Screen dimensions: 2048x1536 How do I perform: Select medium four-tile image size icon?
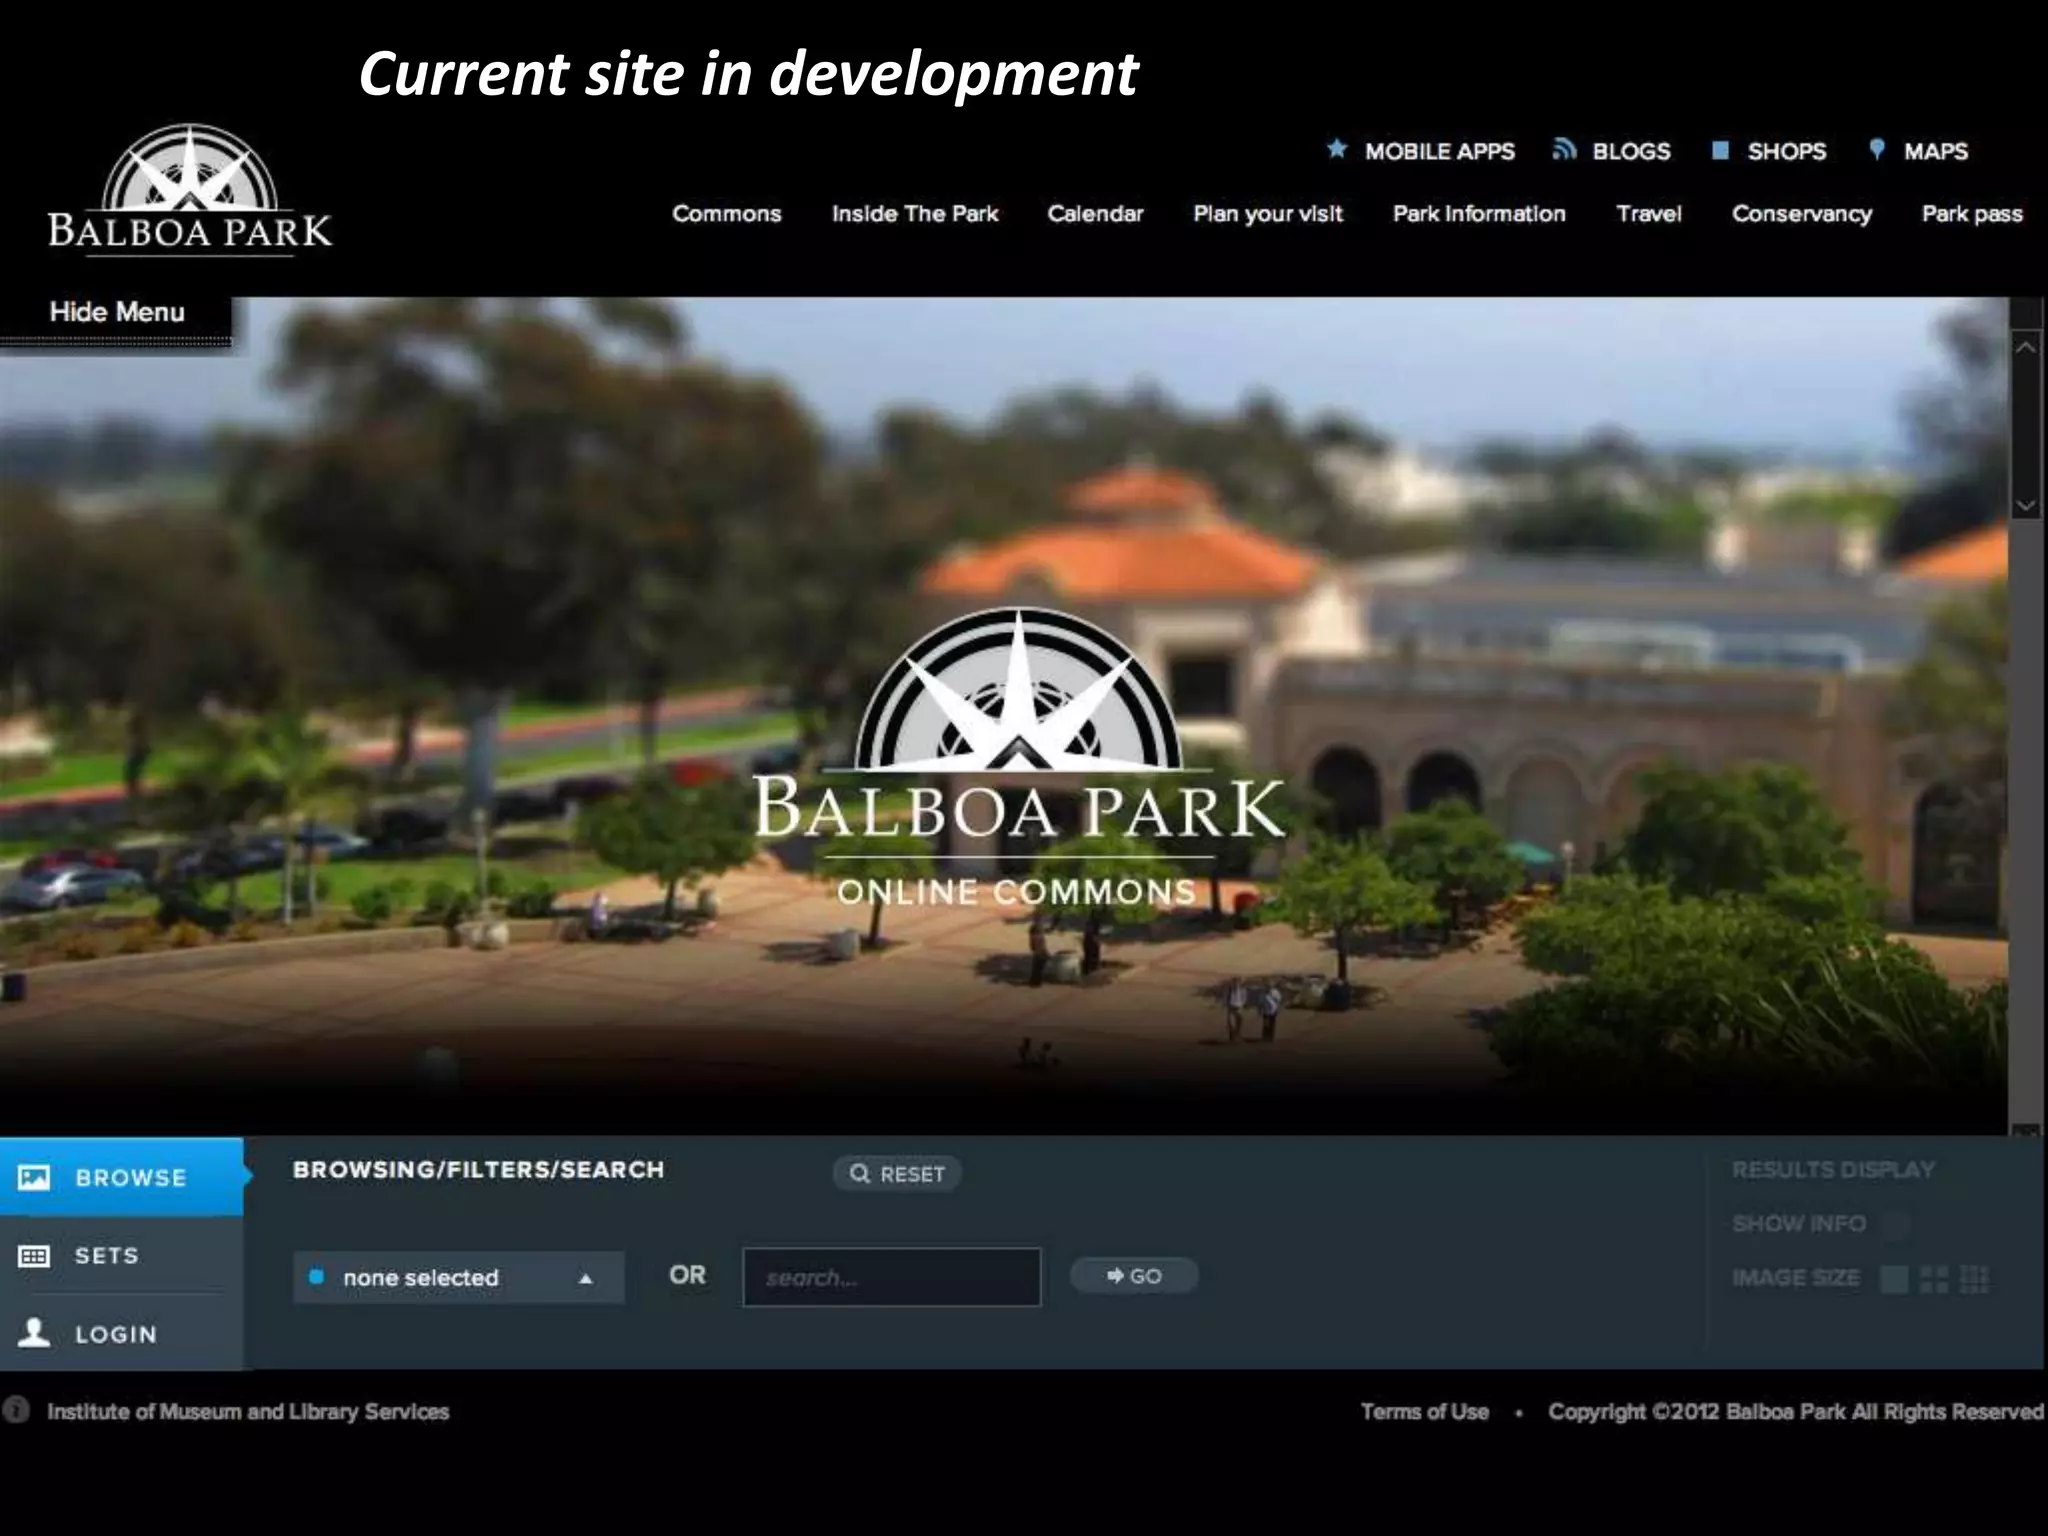pyautogui.click(x=1934, y=1279)
